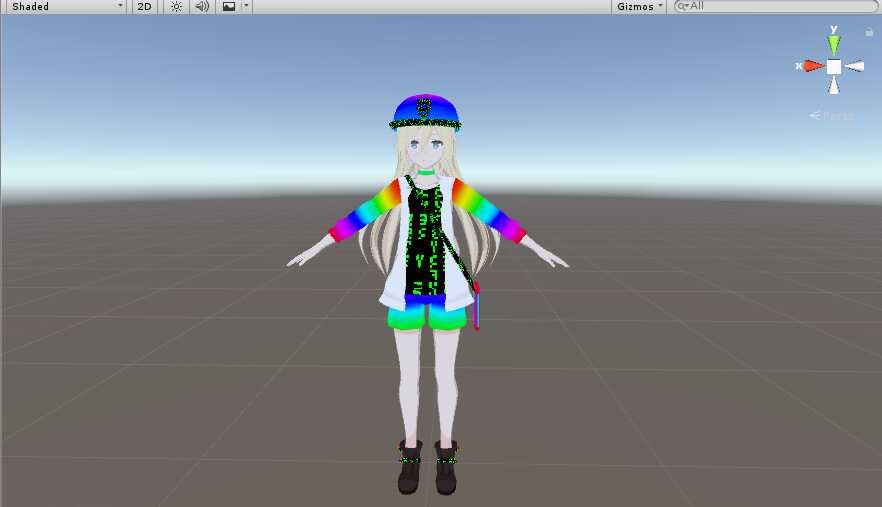The image size is (882, 507).
Task: Open the Shaded draw mode dropdown
Action: coord(65,6)
